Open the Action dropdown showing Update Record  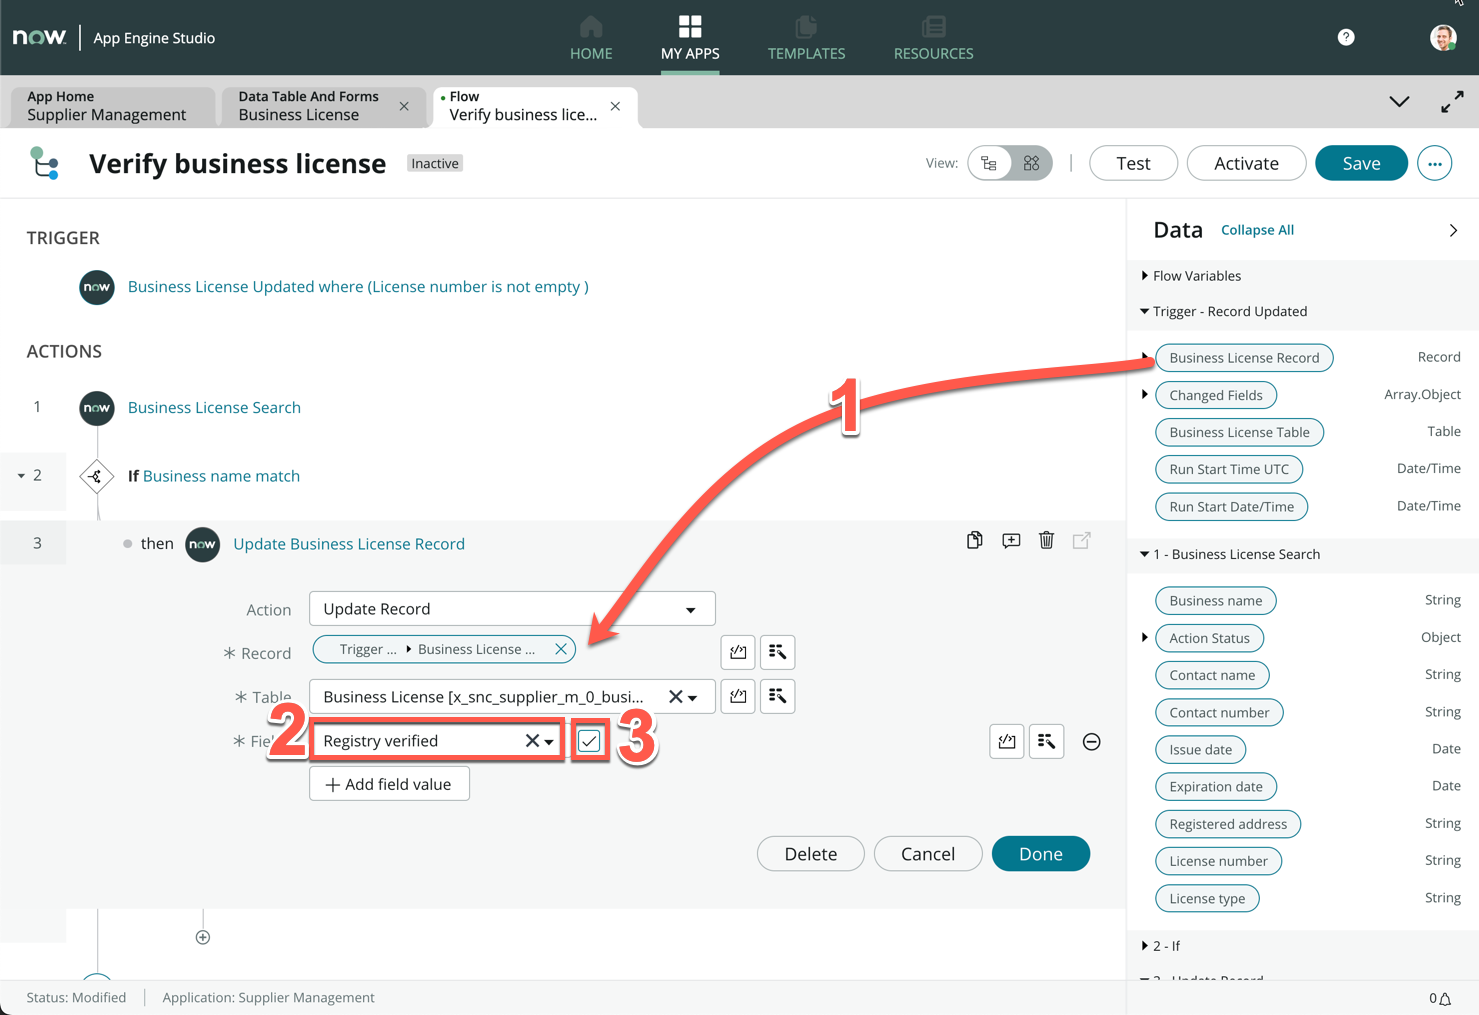[512, 609]
